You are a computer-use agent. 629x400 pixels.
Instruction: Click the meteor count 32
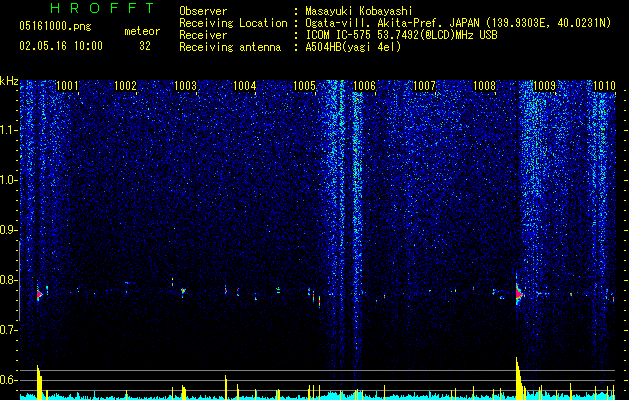pos(145,46)
